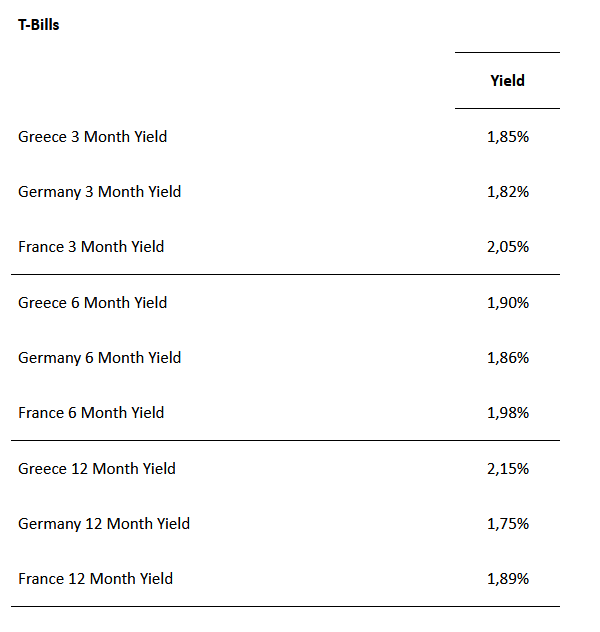Viewport: 600px width, 632px height.
Task: Click the 1,90% yield value
Action: pyautogui.click(x=507, y=303)
